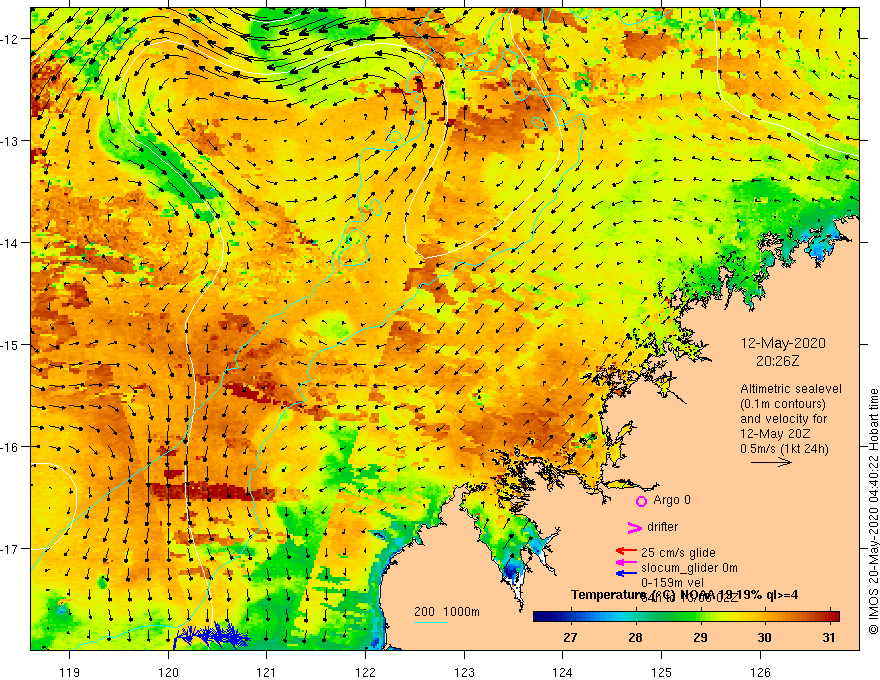Click the '(0.1m contours)' caption line

[783, 404]
